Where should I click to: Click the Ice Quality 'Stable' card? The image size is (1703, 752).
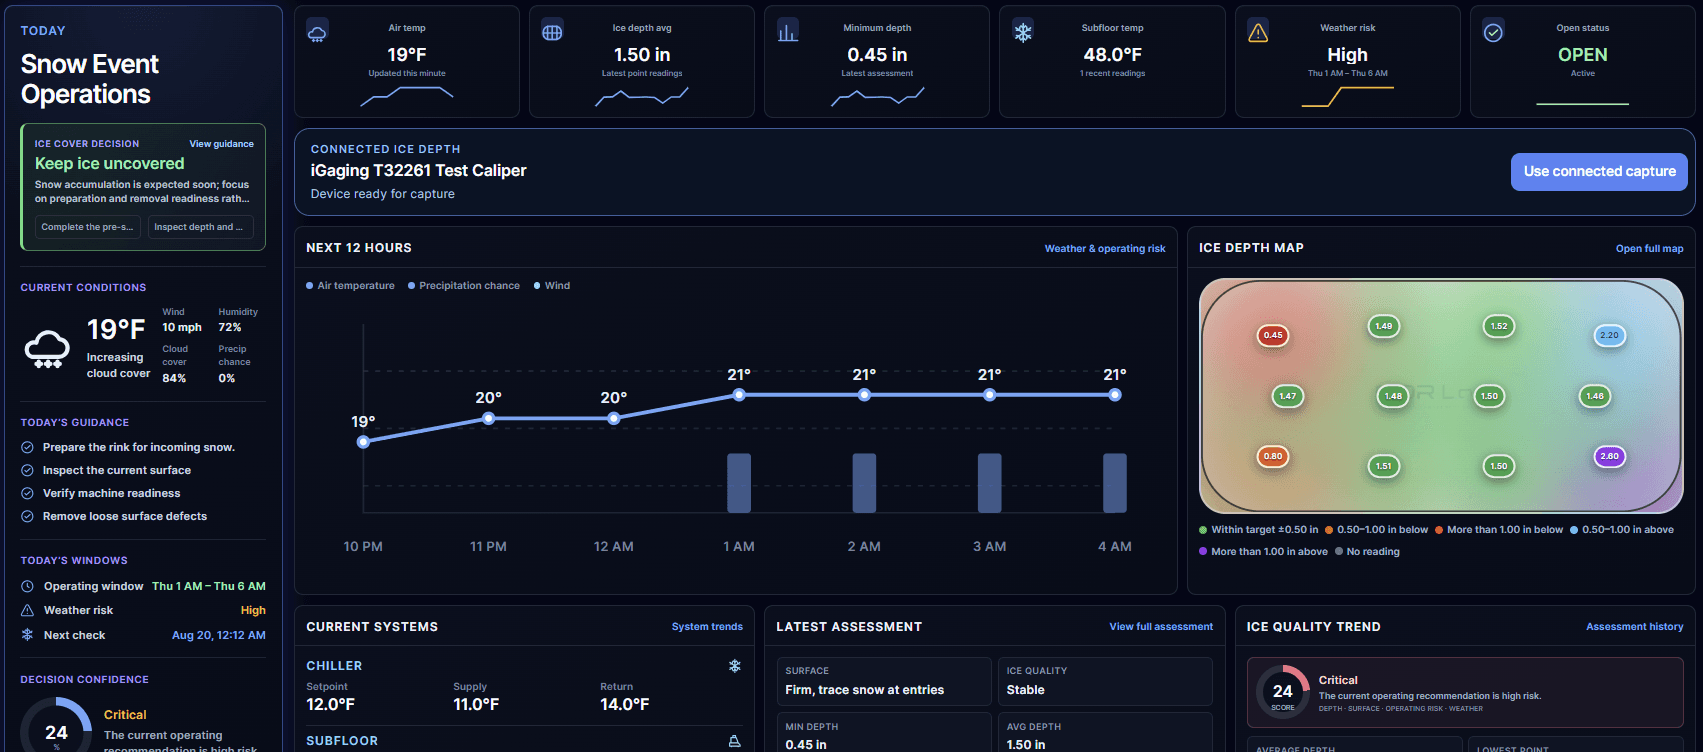click(1105, 682)
